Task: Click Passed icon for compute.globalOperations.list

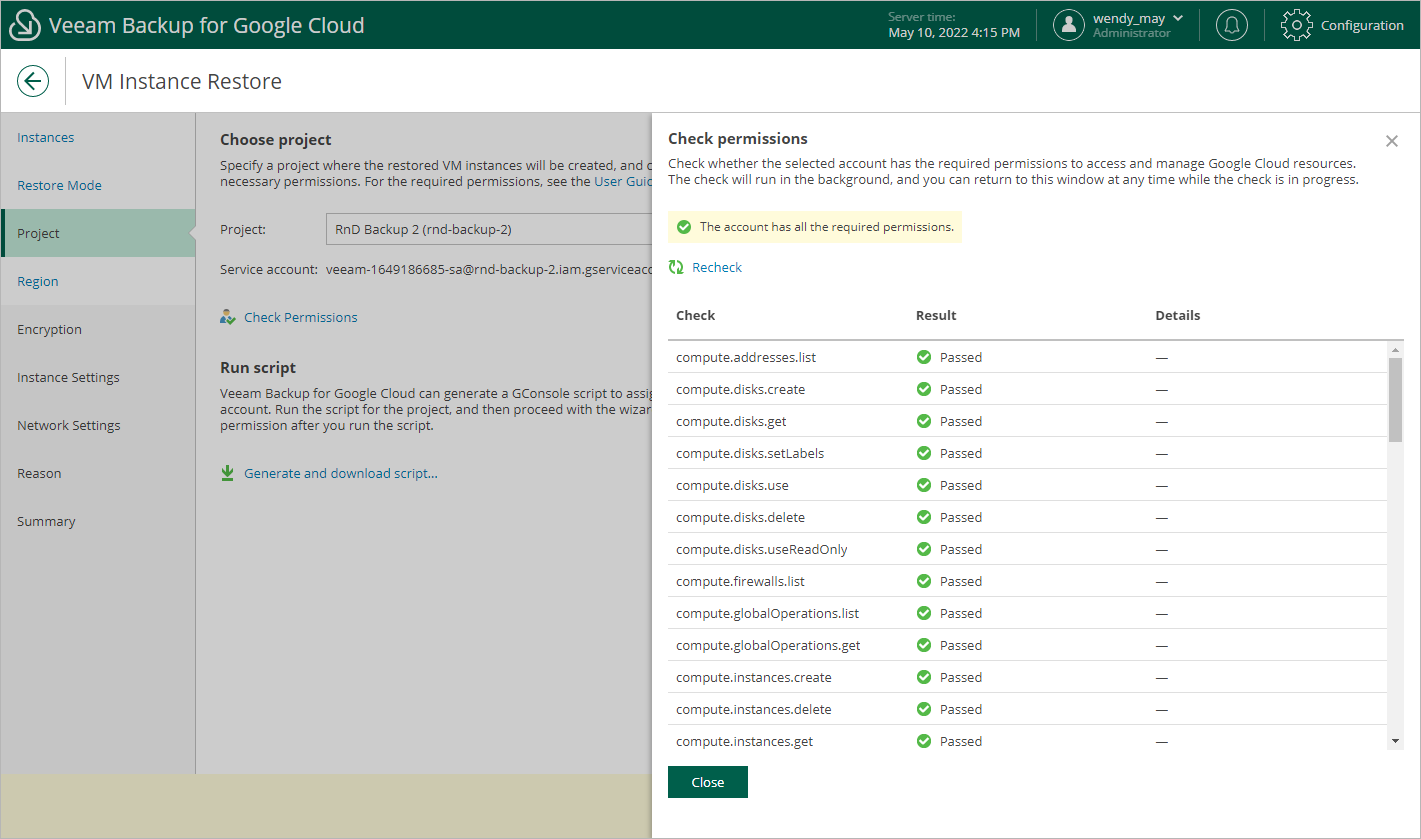Action: coord(924,613)
